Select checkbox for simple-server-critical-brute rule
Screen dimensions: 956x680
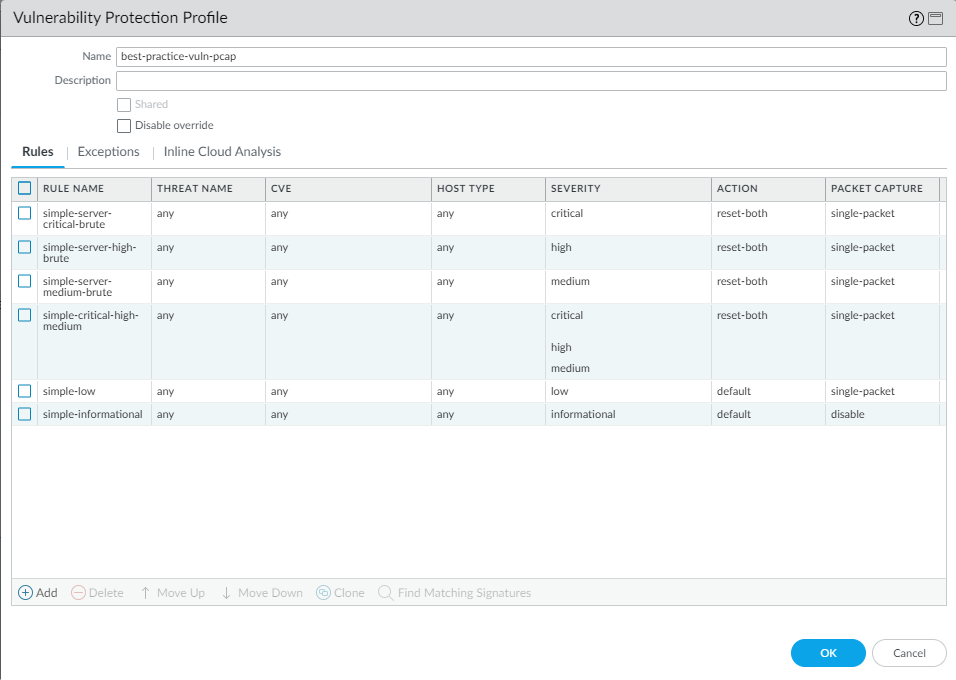(x=25, y=213)
